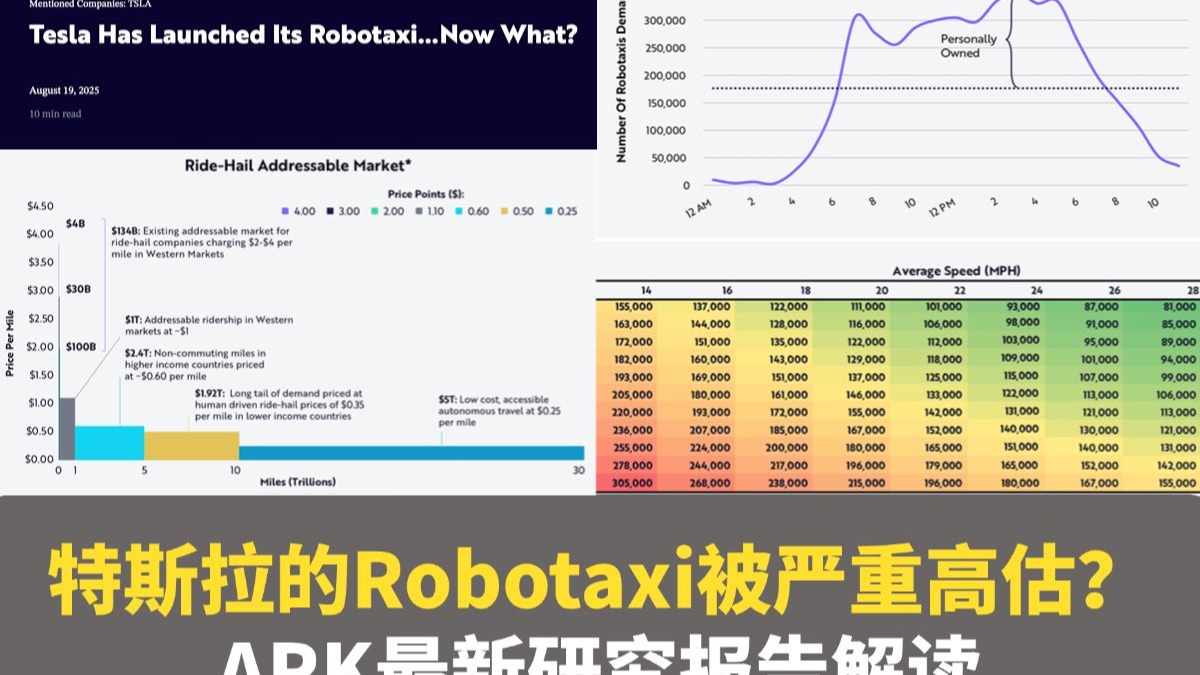This screenshot has width=1200, height=675.
Task: Select the '14' speed column header
Action: (x=645, y=290)
